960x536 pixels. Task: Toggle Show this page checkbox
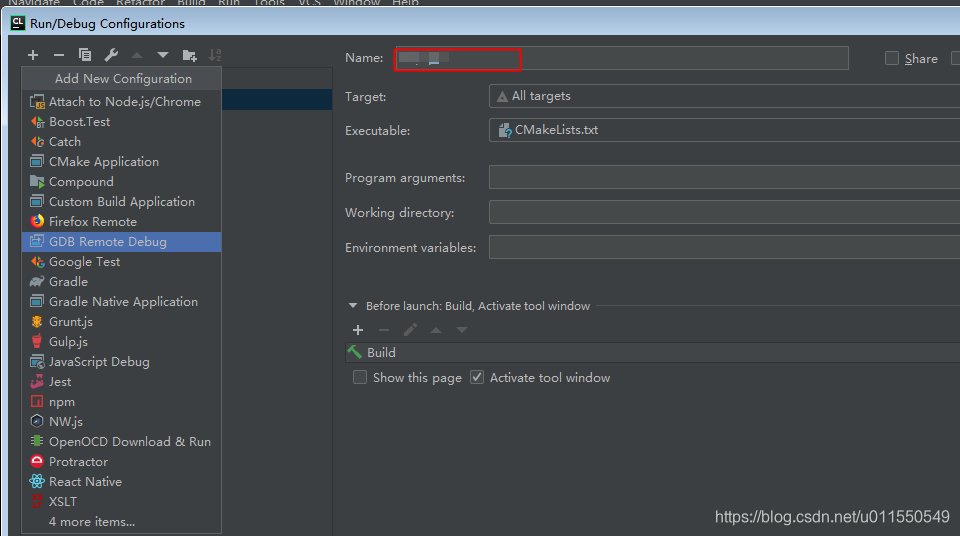point(360,377)
